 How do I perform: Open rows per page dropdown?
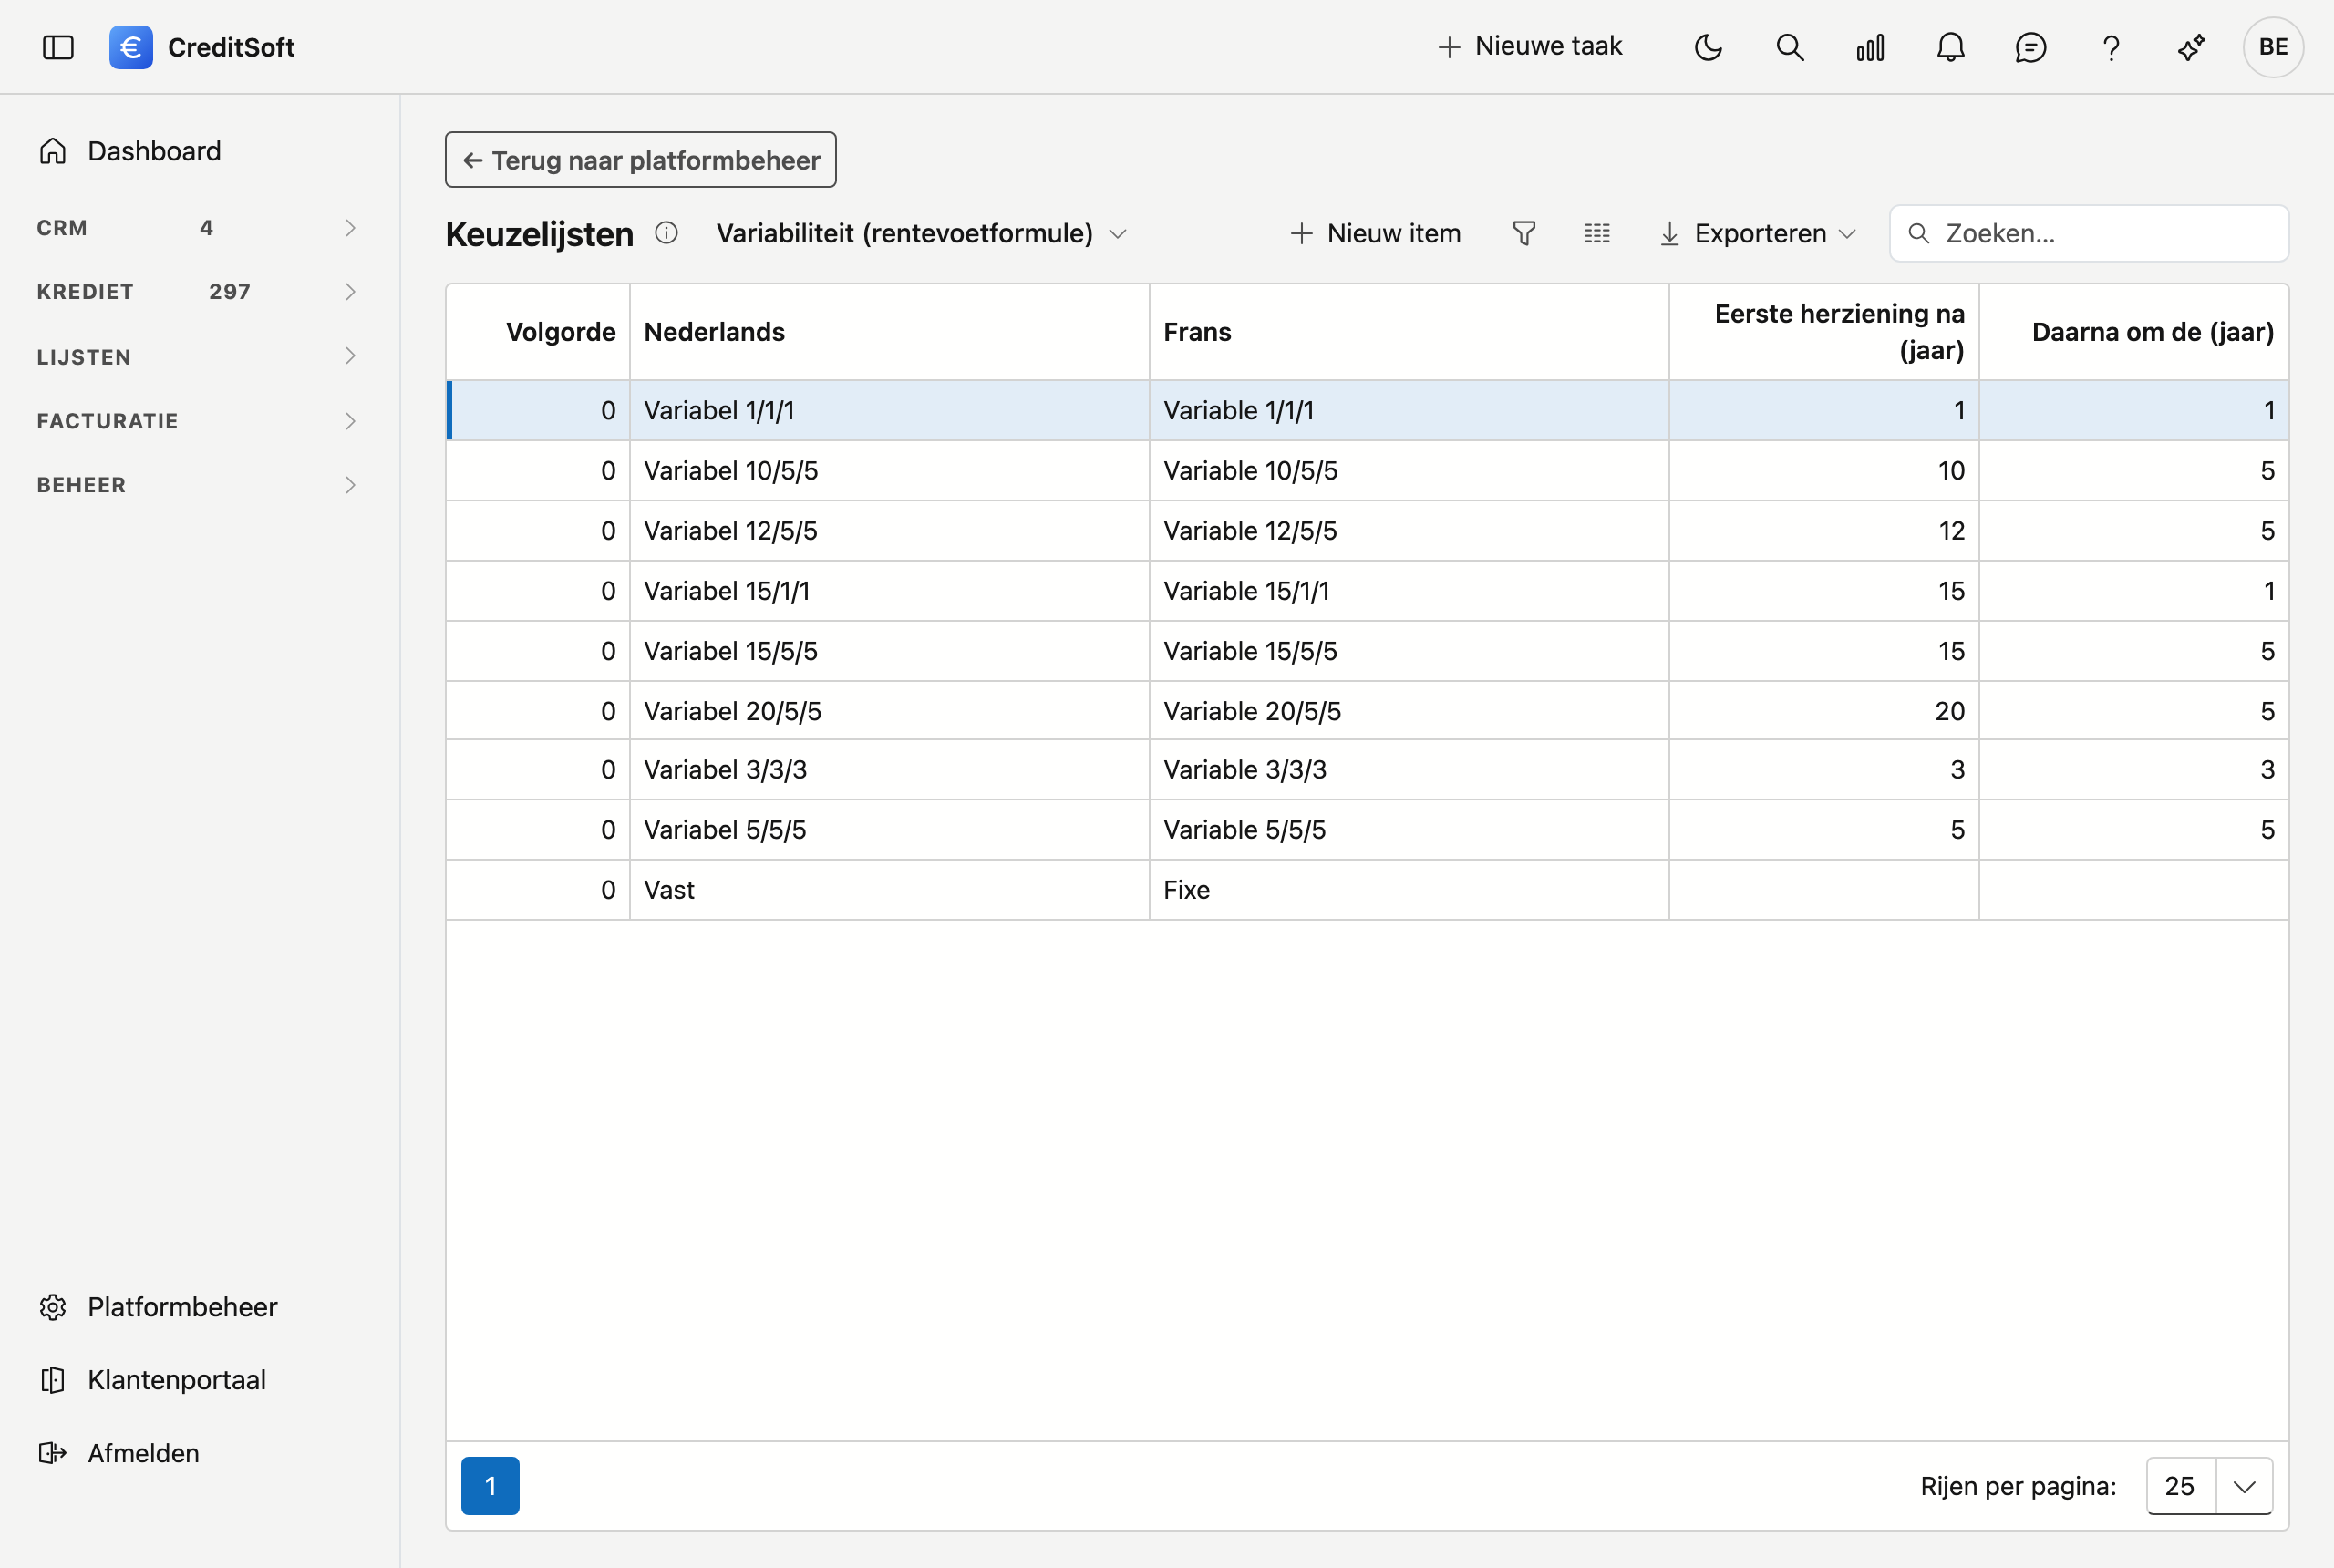click(2209, 1486)
